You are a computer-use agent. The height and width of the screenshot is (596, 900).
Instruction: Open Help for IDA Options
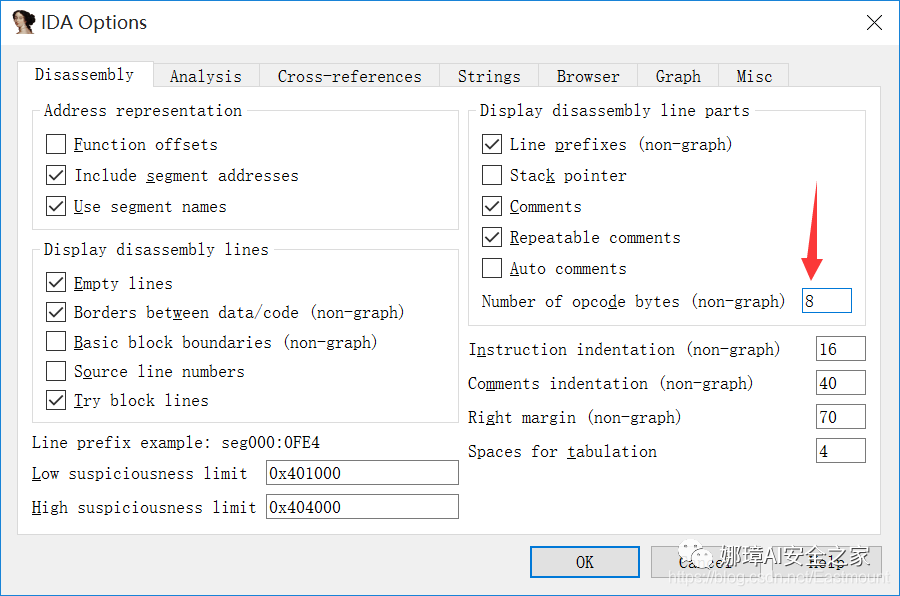coord(825,562)
